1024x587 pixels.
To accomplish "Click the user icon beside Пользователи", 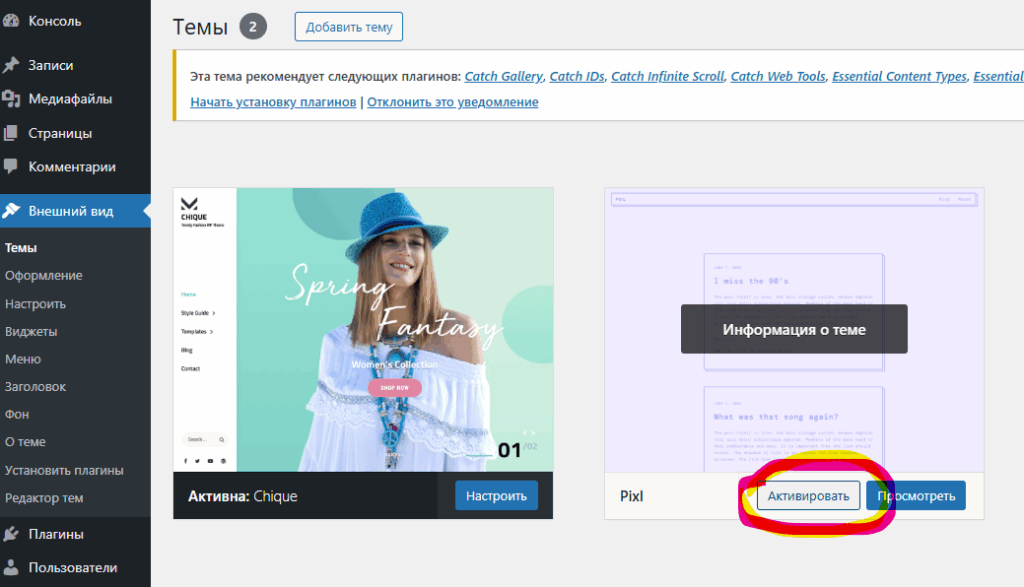I will [12, 568].
